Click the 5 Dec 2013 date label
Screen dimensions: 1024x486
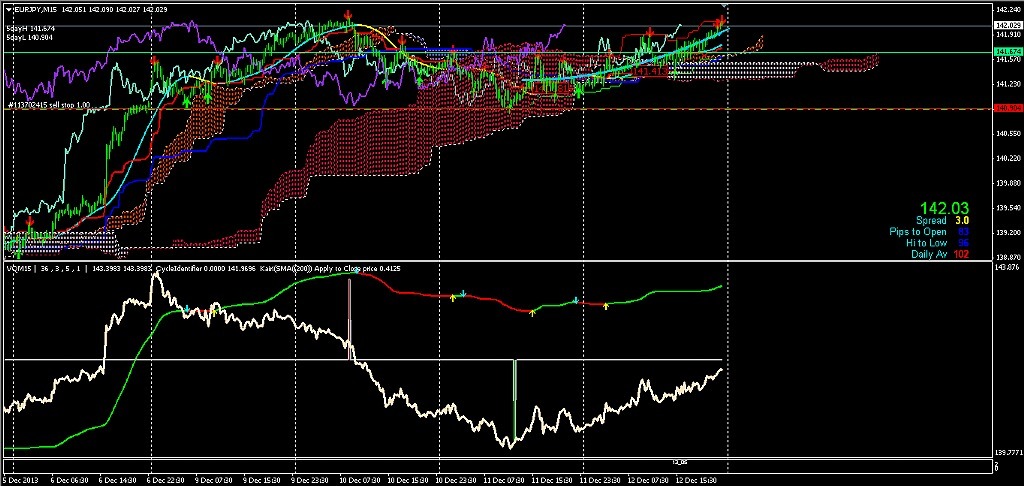pos(20,479)
